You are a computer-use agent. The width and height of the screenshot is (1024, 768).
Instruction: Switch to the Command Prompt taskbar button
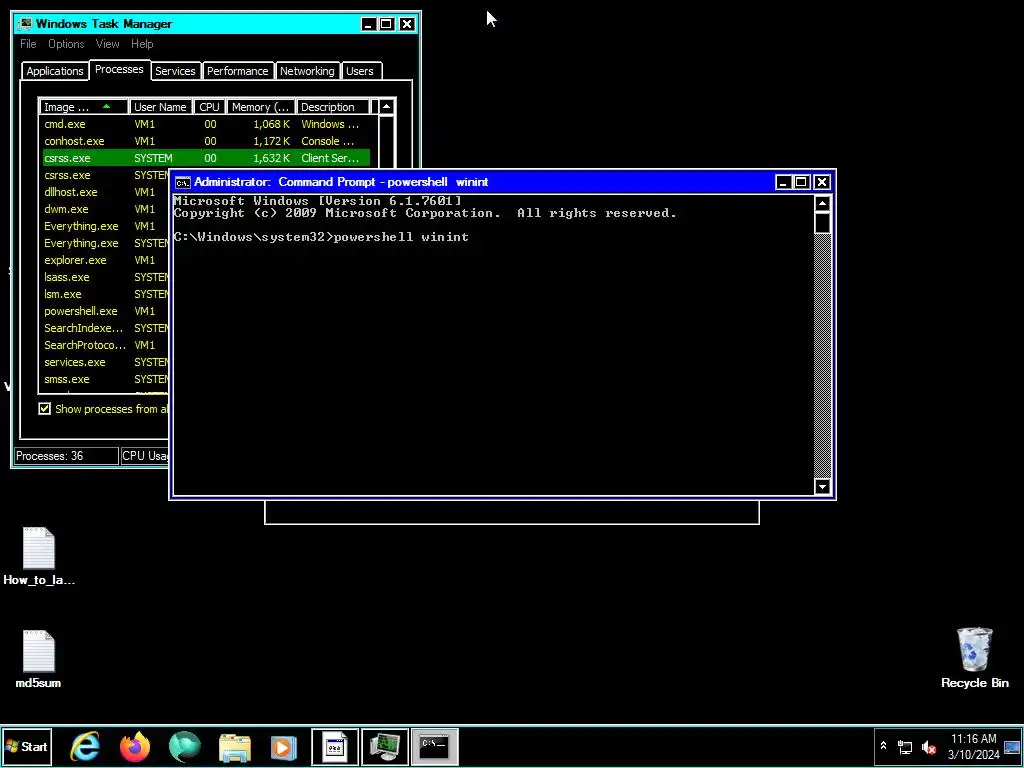434,746
